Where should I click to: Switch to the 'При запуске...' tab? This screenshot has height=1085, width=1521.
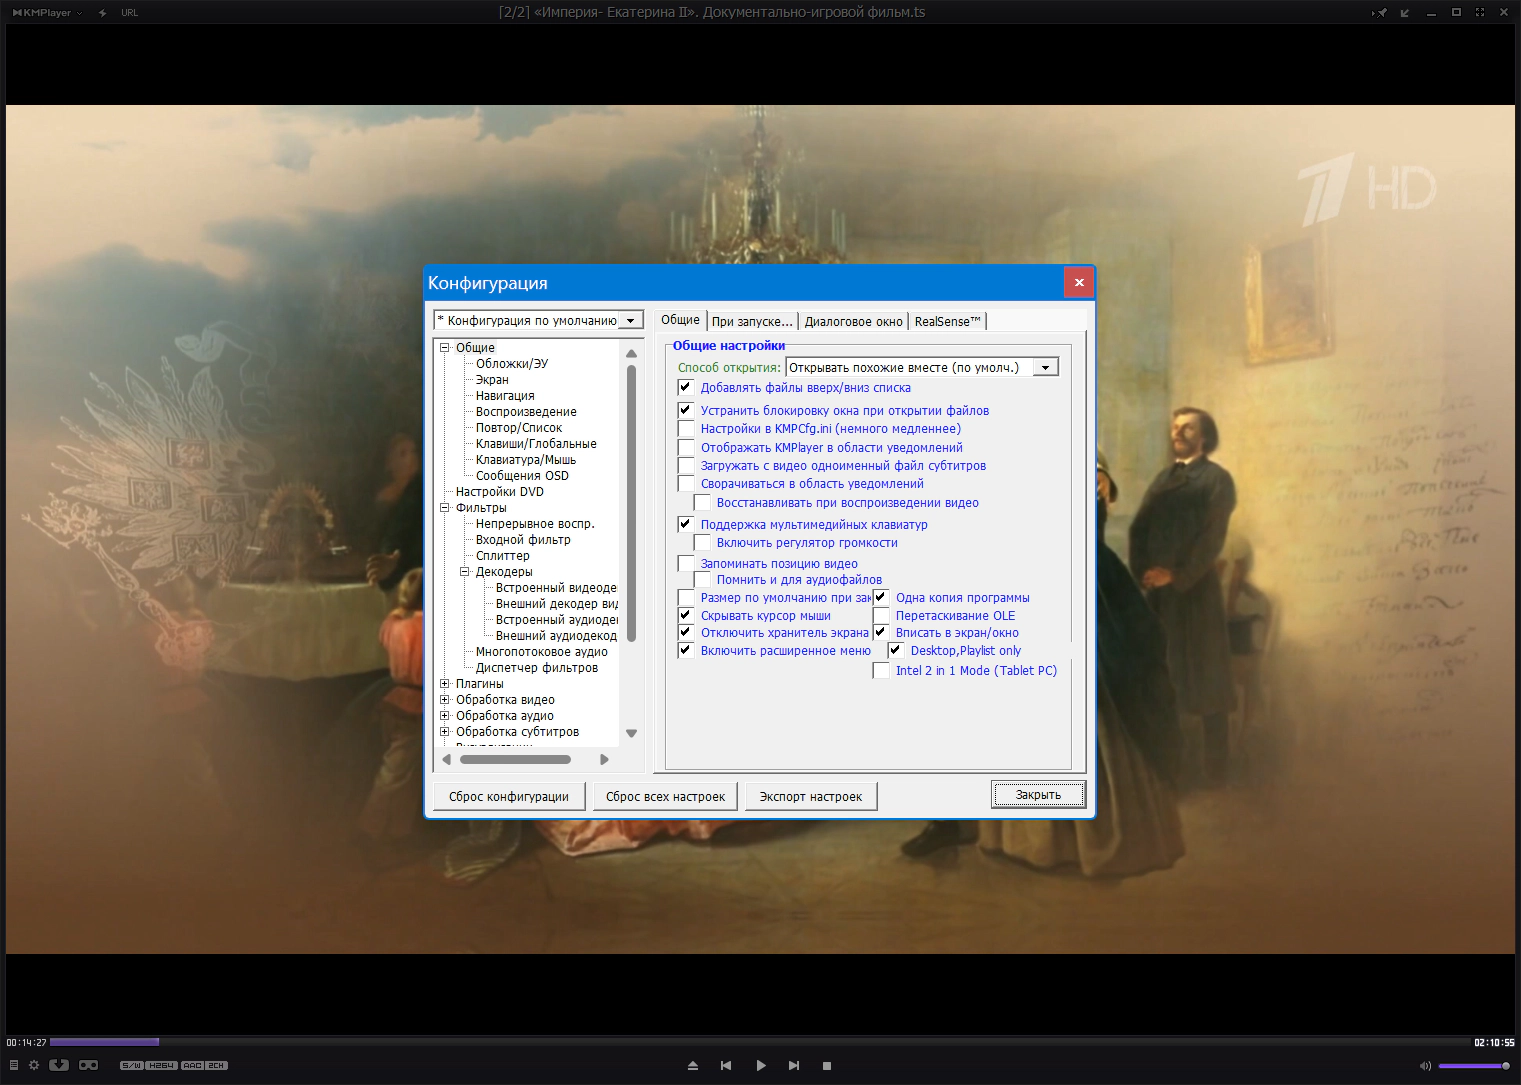[x=752, y=322]
